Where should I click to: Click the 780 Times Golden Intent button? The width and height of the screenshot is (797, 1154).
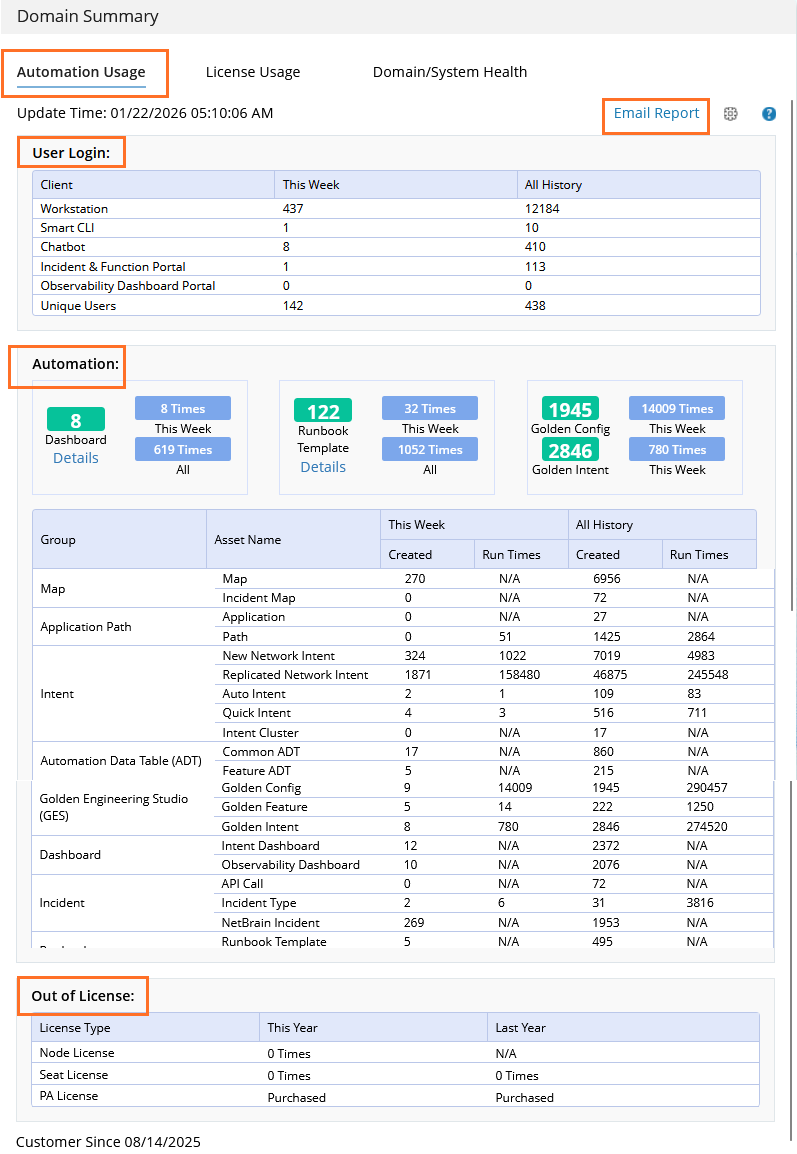pos(677,449)
